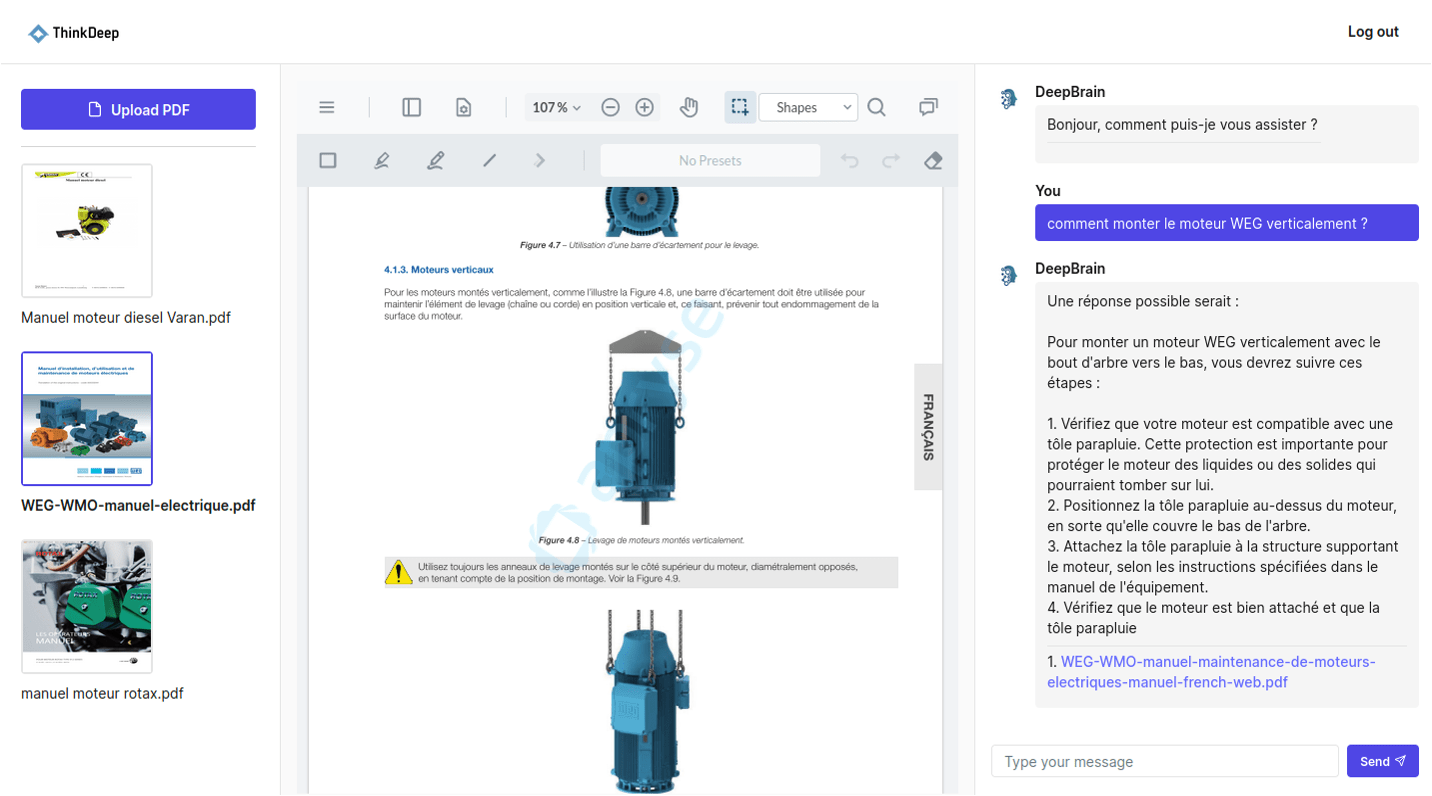This screenshot has height=796, width=1432.
Task: Select the Pan hand tool
Action: click(x=689, y=108)
